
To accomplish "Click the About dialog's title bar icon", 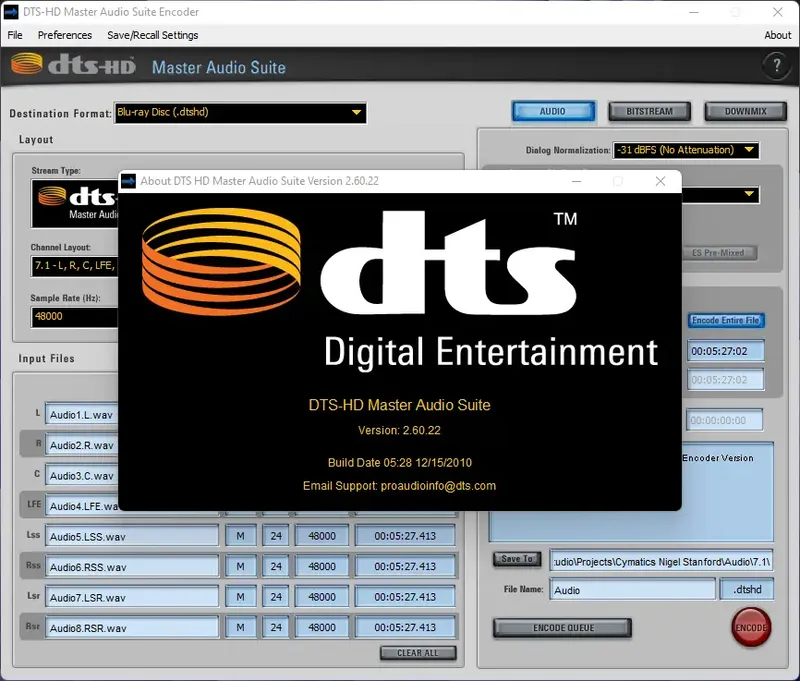I will pyautogui.click(x=130, y=181).
